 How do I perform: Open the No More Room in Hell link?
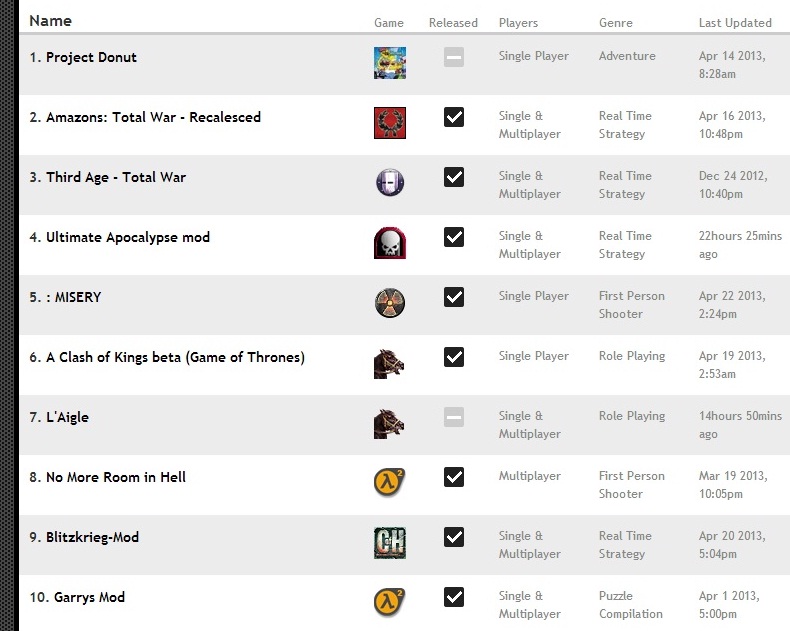[x=116, y=477]
